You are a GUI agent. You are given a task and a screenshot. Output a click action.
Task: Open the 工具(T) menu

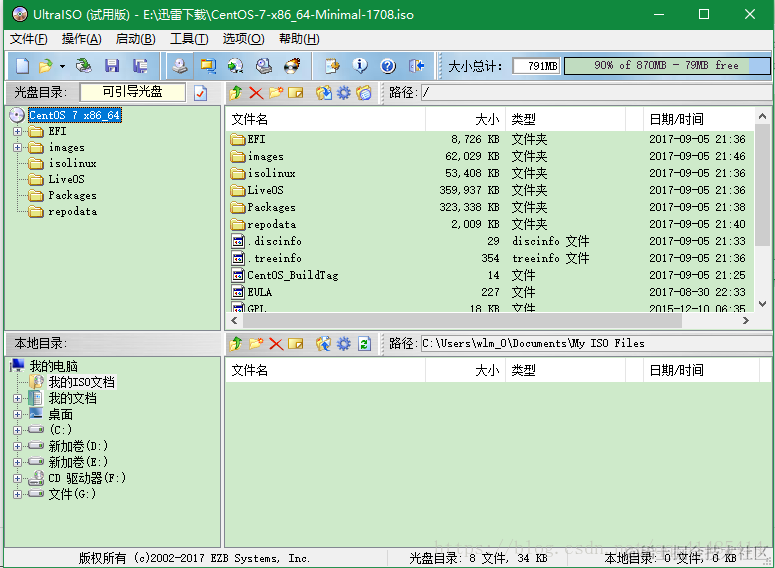coord(189,39)
